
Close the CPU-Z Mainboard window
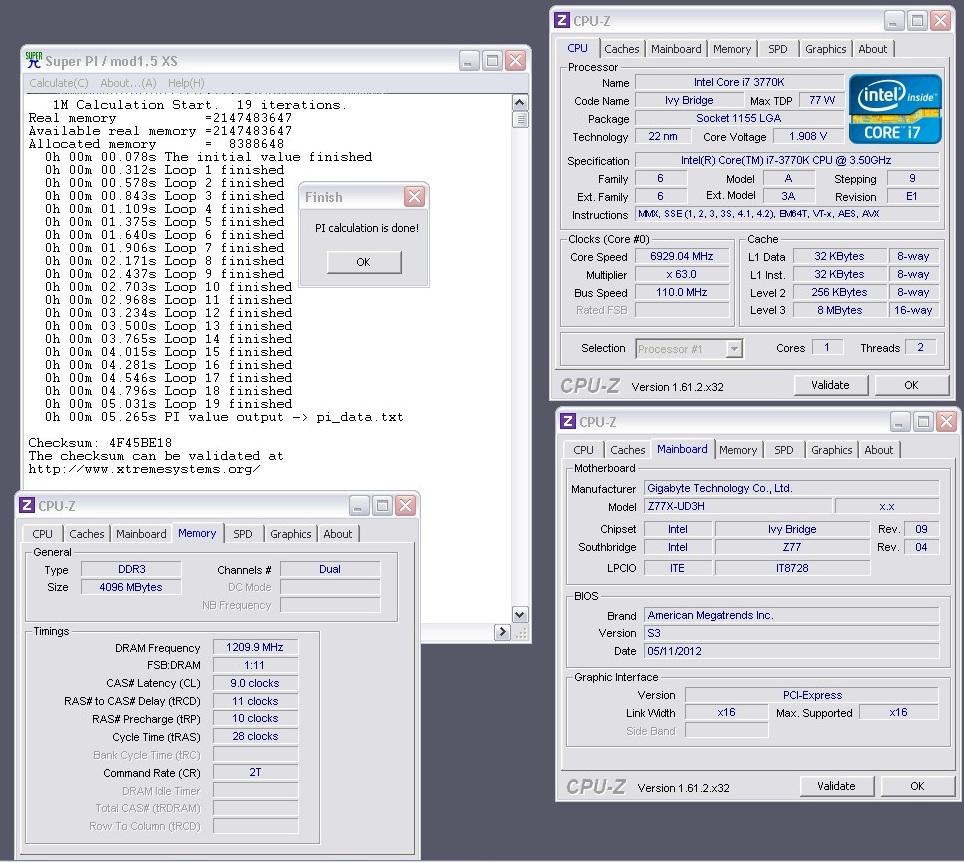coord(946,421)
